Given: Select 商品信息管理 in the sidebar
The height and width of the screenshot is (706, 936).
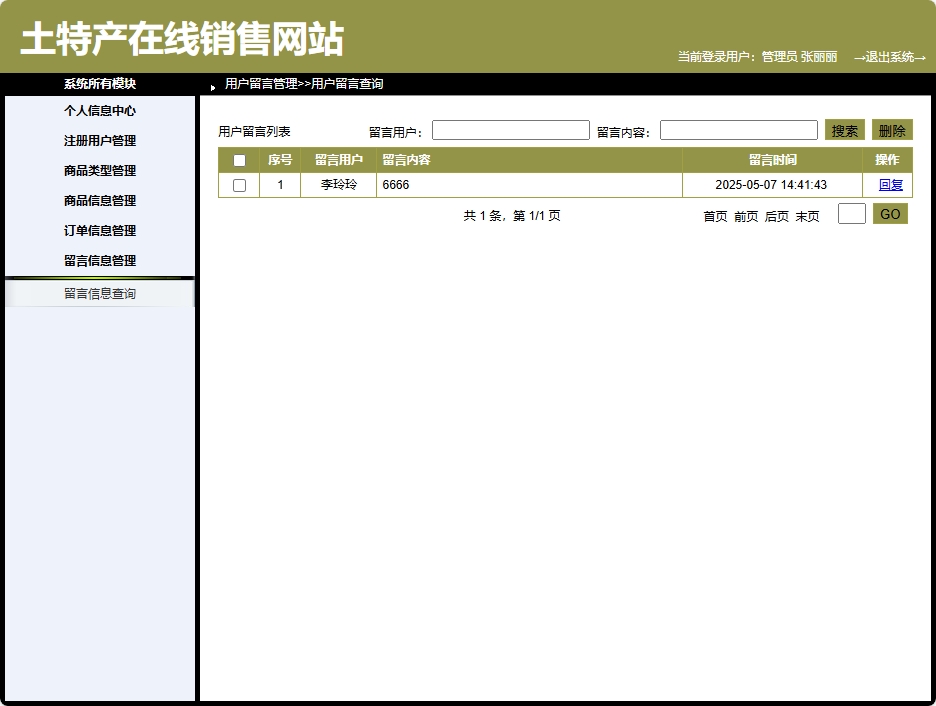Looking at the screenshot, I should (100, 200).
